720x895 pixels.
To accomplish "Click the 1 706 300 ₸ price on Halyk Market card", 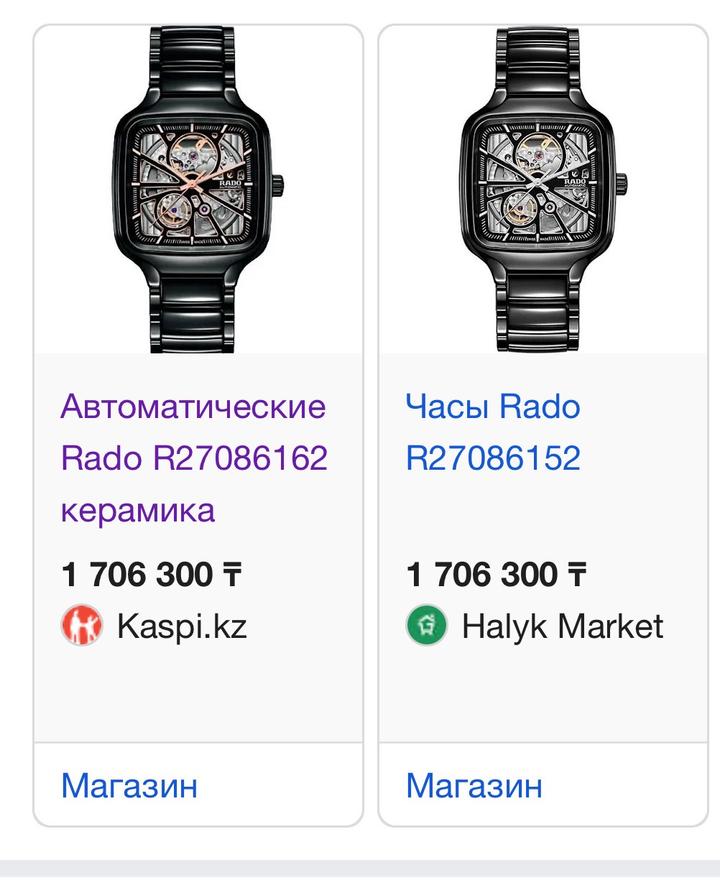I will (x=496, y=575).
